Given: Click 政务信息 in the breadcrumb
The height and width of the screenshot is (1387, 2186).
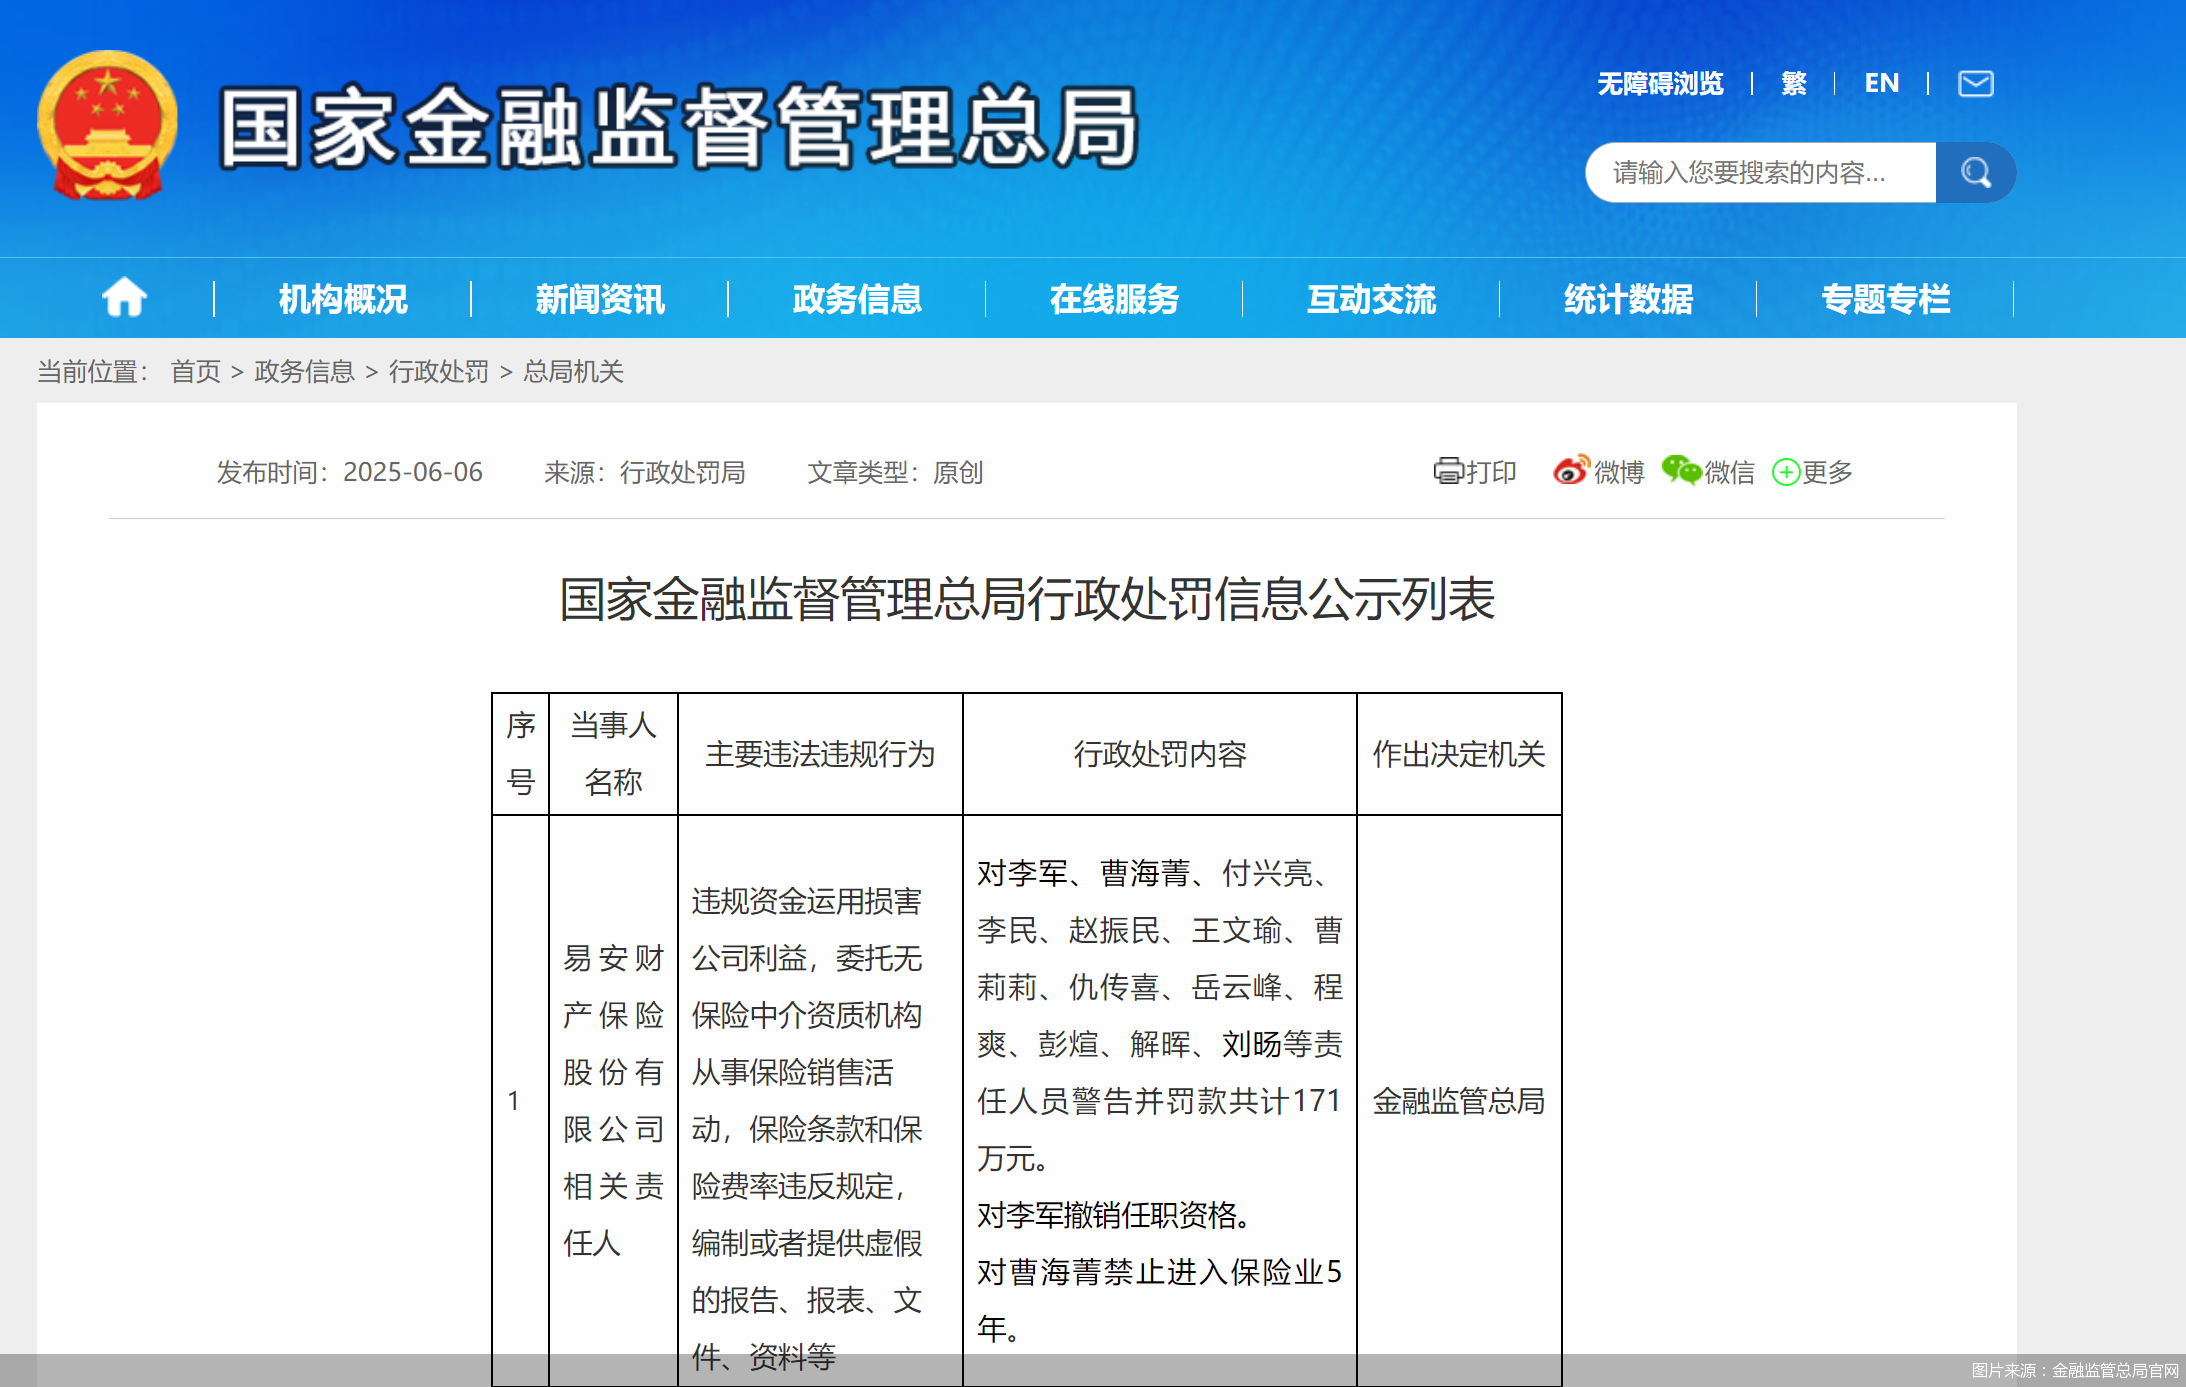Looking at the screenshot, I should tap(304, 371).
